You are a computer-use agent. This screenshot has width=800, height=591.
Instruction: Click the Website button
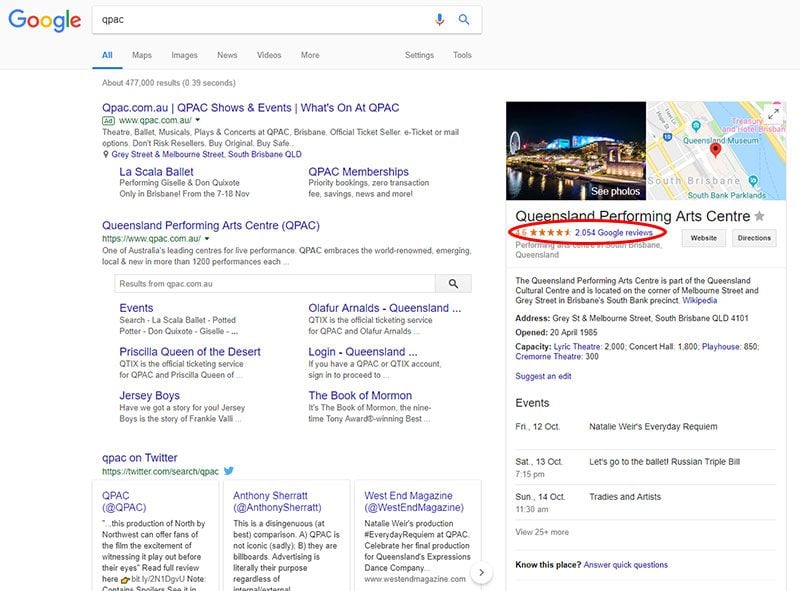tap(703, 238)
